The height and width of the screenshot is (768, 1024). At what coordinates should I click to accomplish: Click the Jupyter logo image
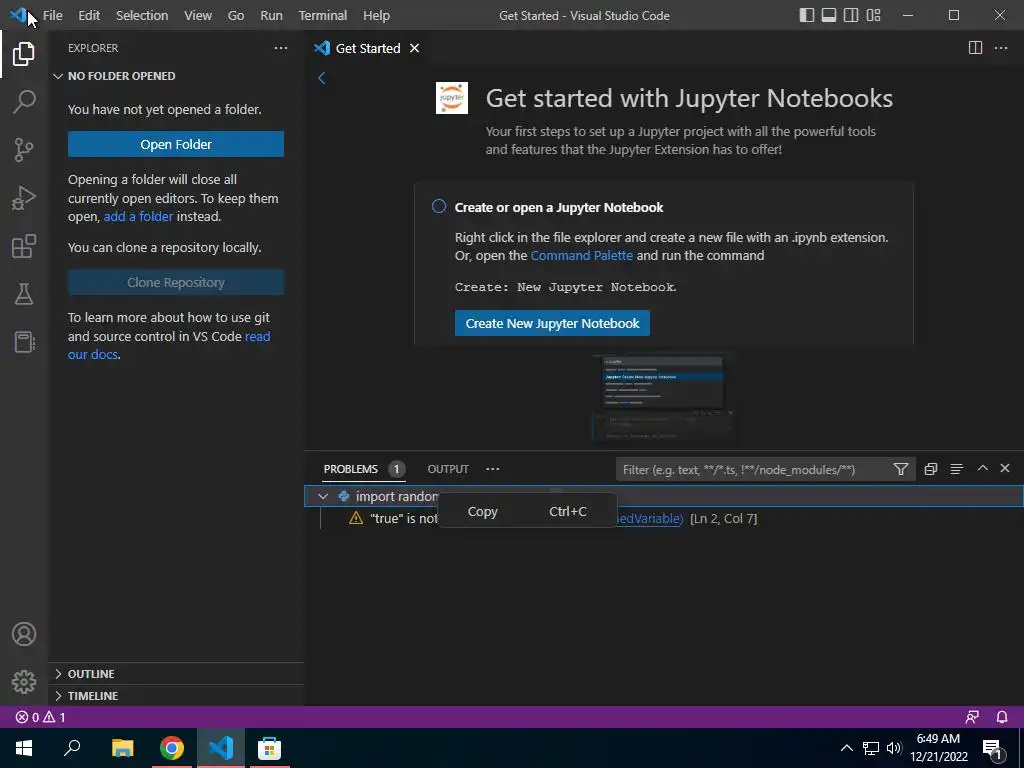coord(452,98)
